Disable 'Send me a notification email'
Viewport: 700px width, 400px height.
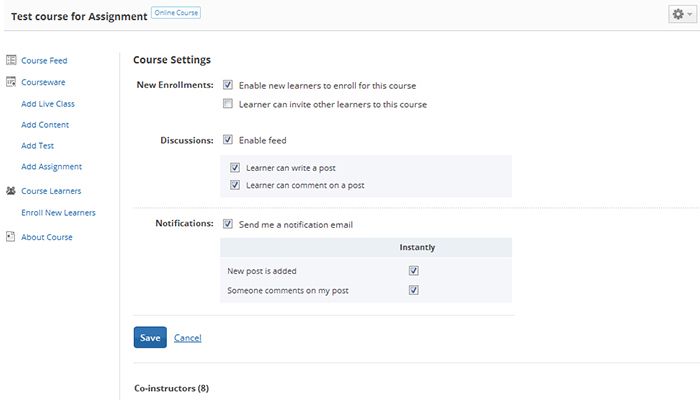tap(228, 224)
